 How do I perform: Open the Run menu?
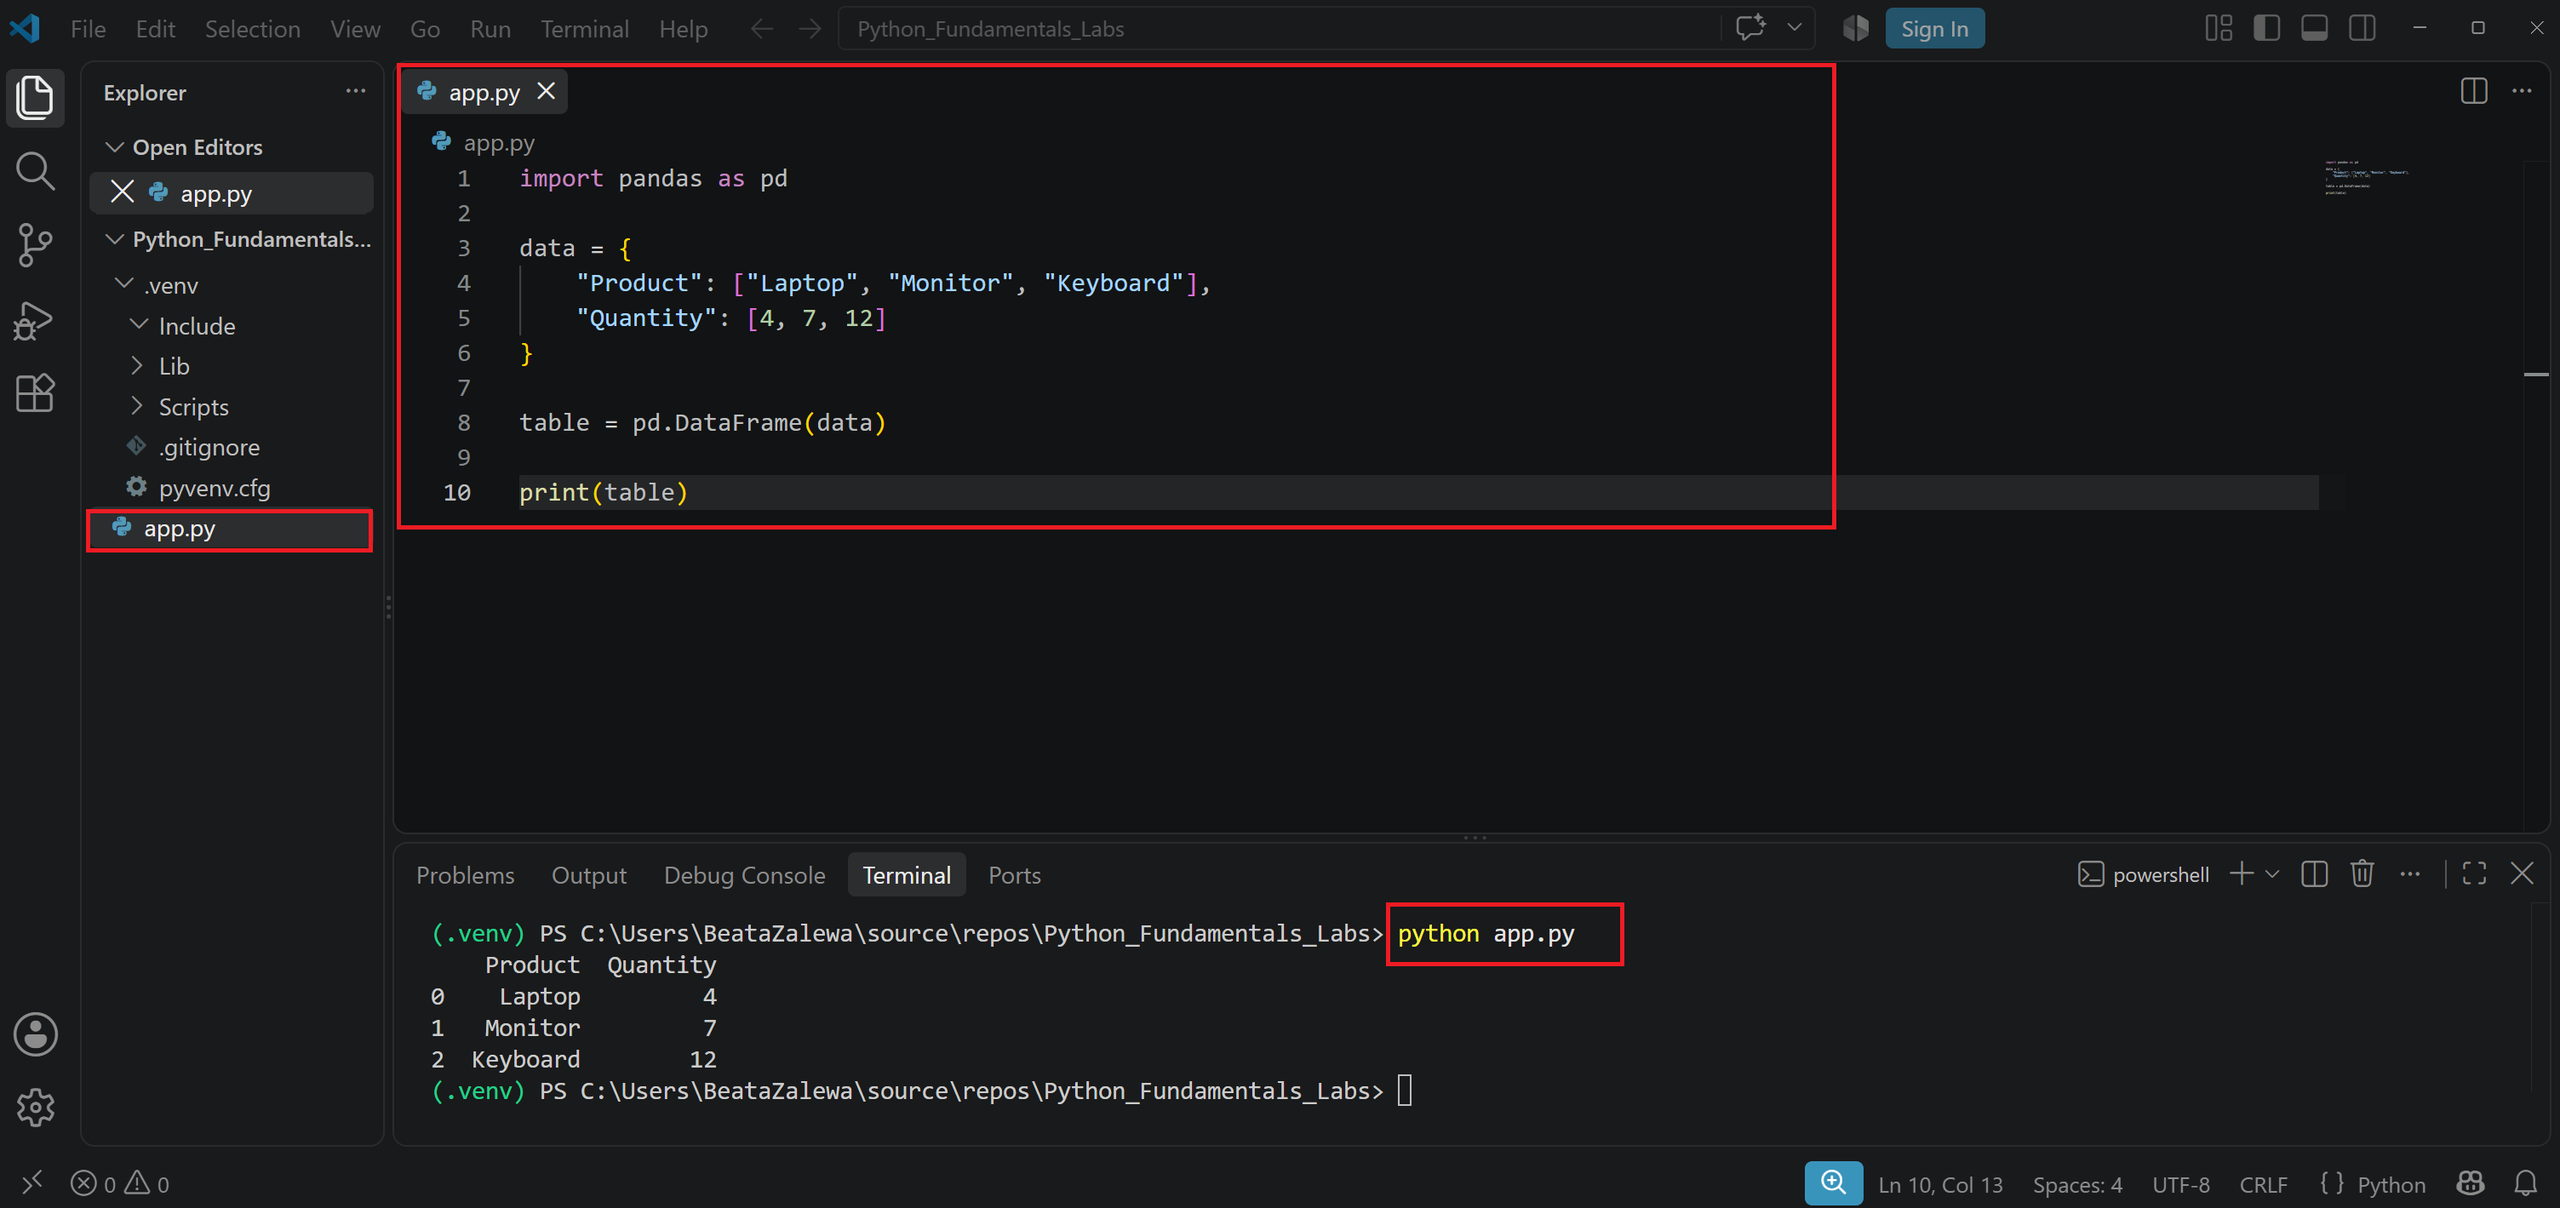(x=490, y=29)
